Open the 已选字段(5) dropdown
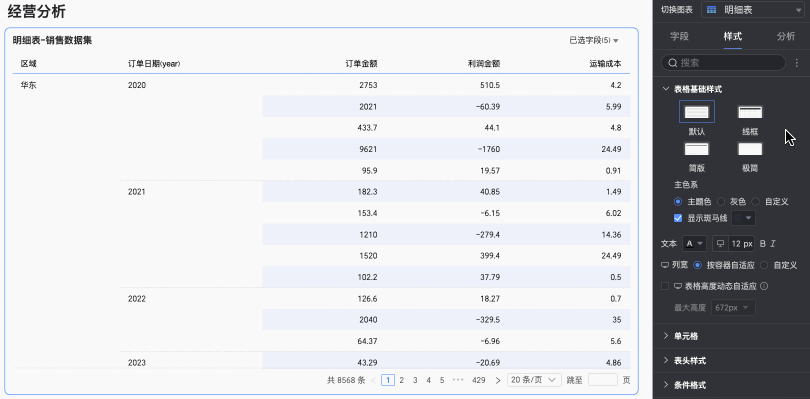810x399 pixels. 594,40
